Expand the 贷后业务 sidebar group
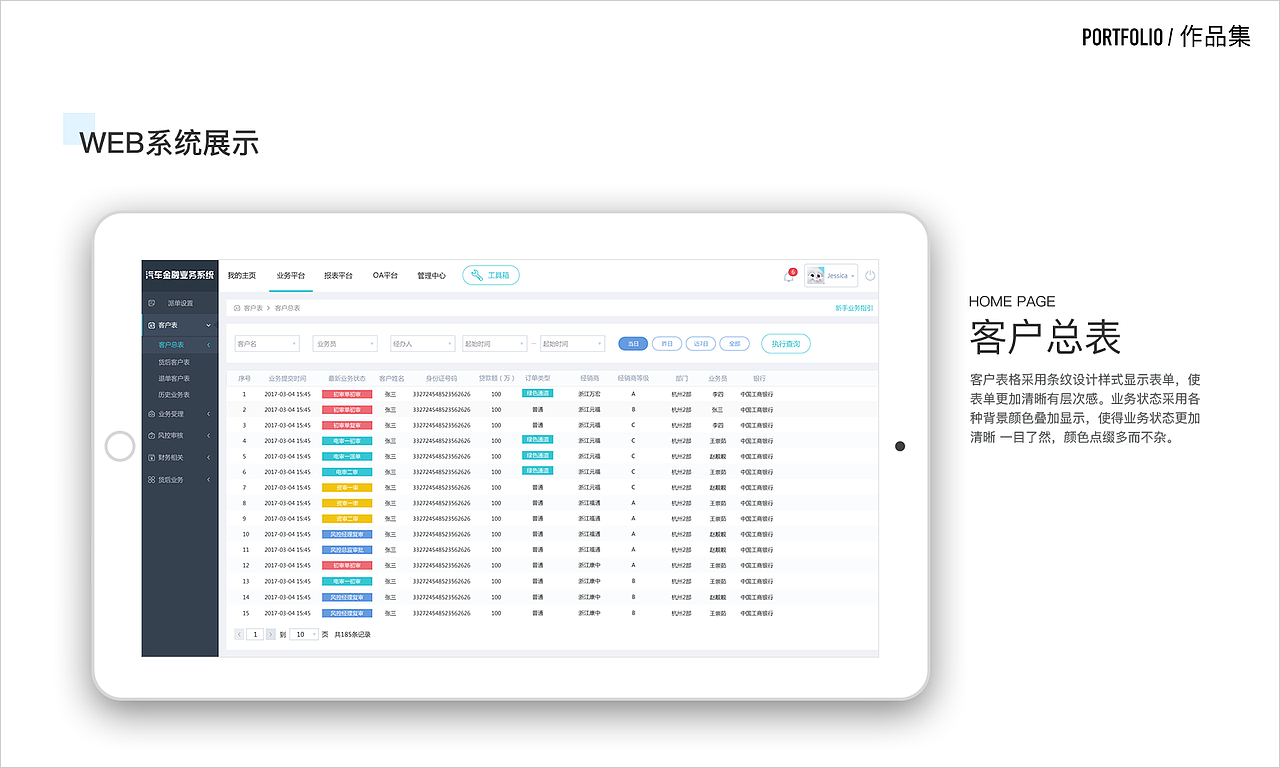This screenshot has height=768, width=1280. (x=208, y=480)
